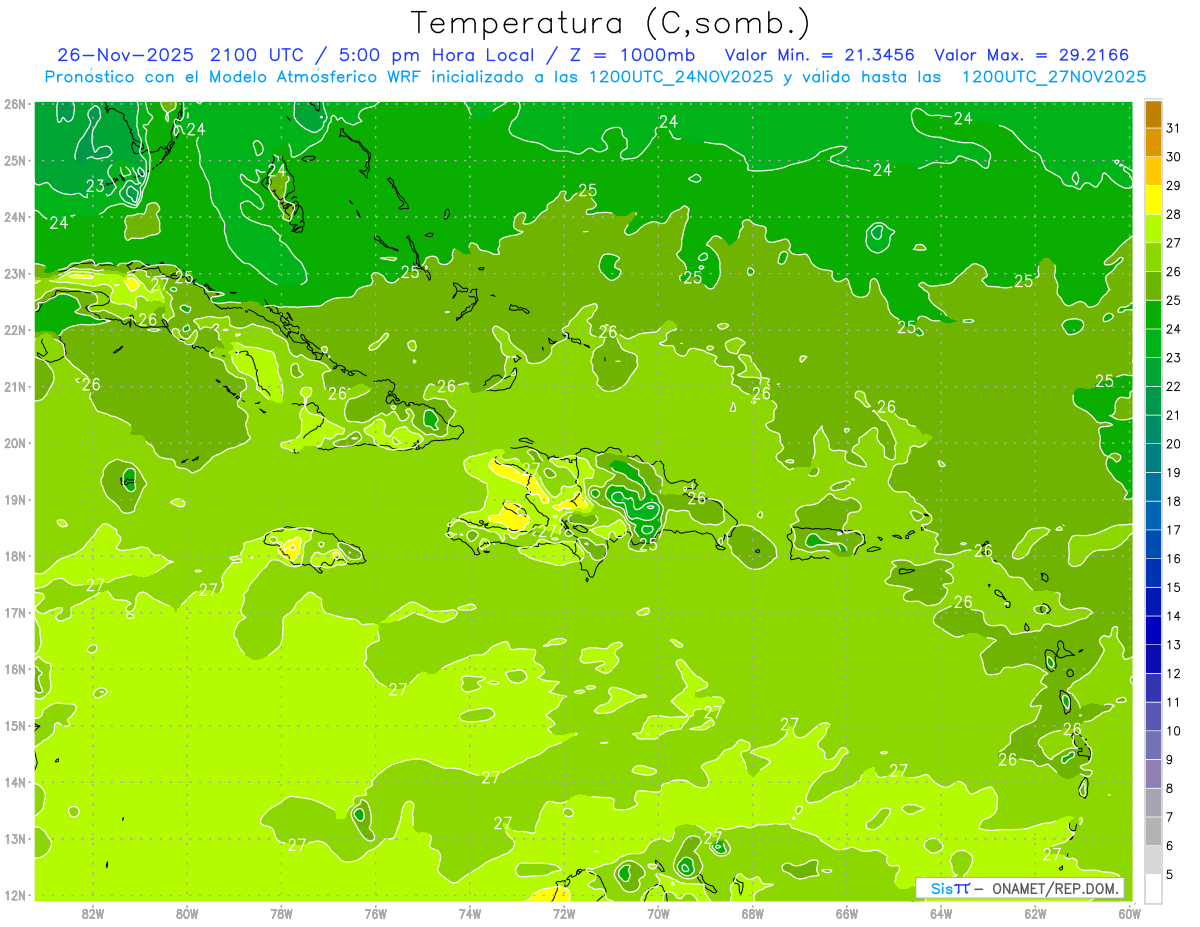Click the 13N latitude axis label
The image size is (1200, 927).
(14, 838)
